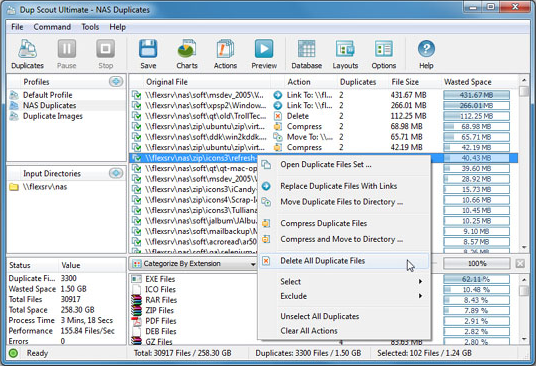This screenshot has width=536, height=366.
Task: Click the add button in Profiles header
Action: [116, 82]
